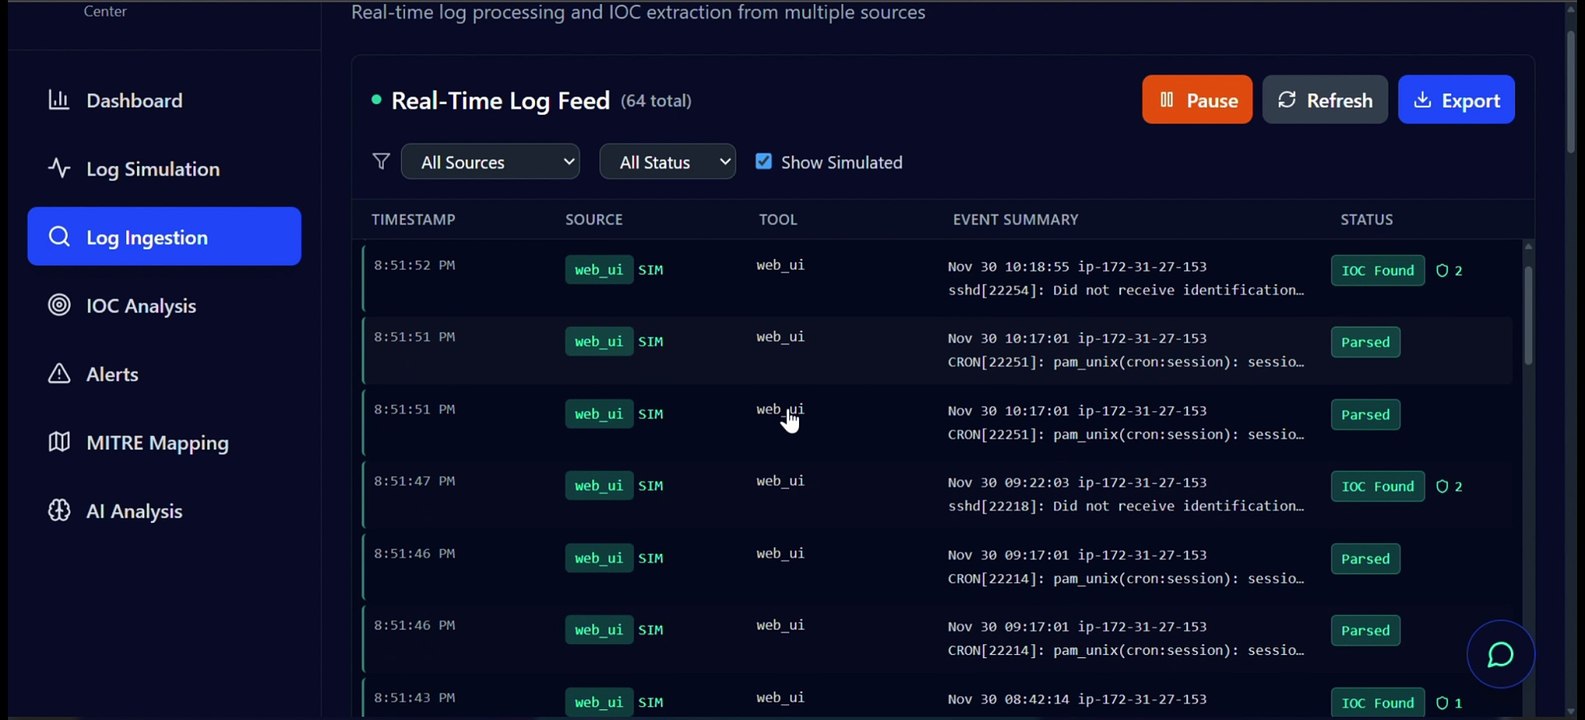Export the log feed data
Viewport: 1585px width, 720px height.
click(1456, 100)
